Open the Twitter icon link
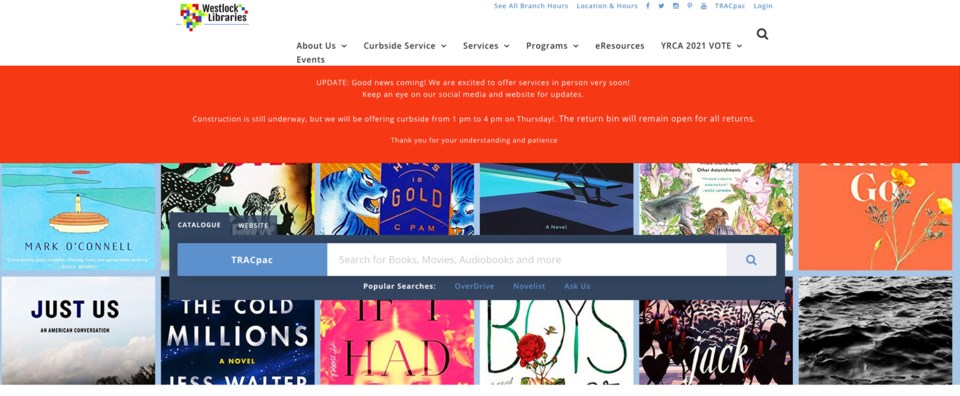Image resolution: width=960 pixels, height=396 pixels. click(x=661, y=6)
